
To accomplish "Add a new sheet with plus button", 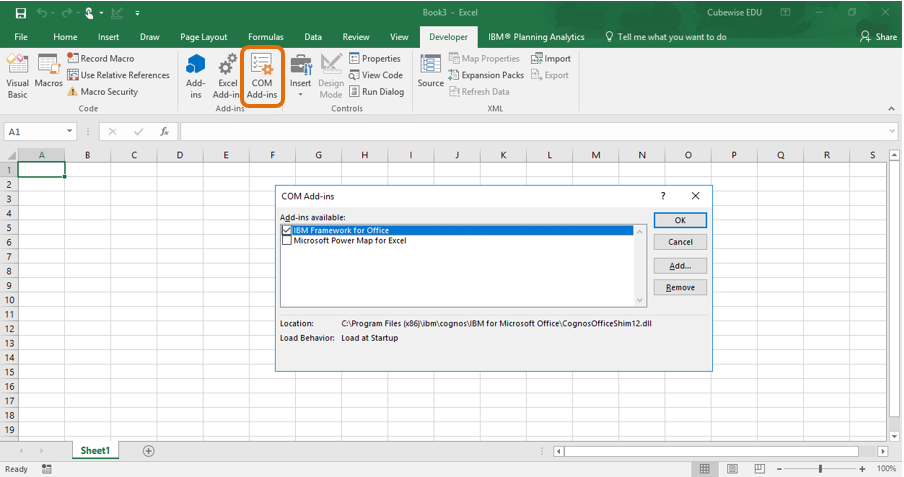I will click(149, 451).
